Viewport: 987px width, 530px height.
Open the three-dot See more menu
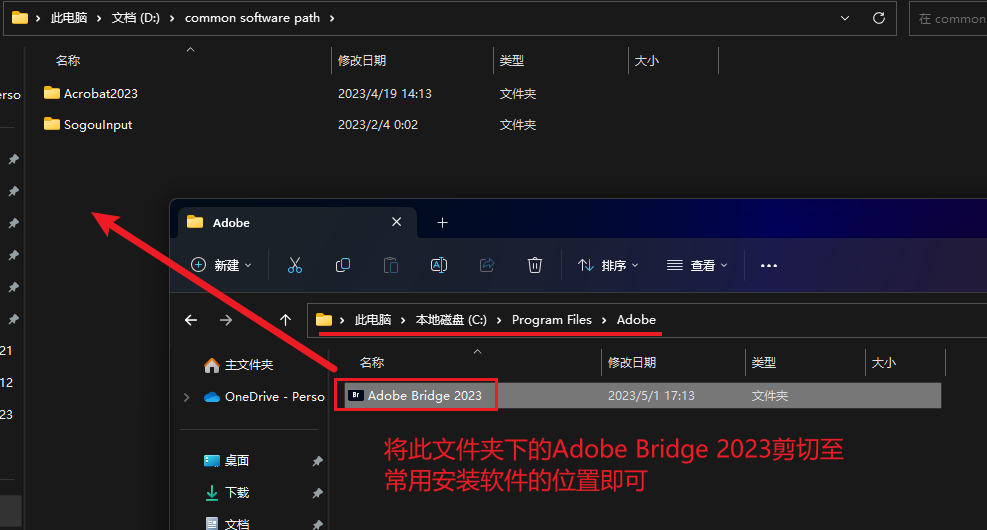769,266
